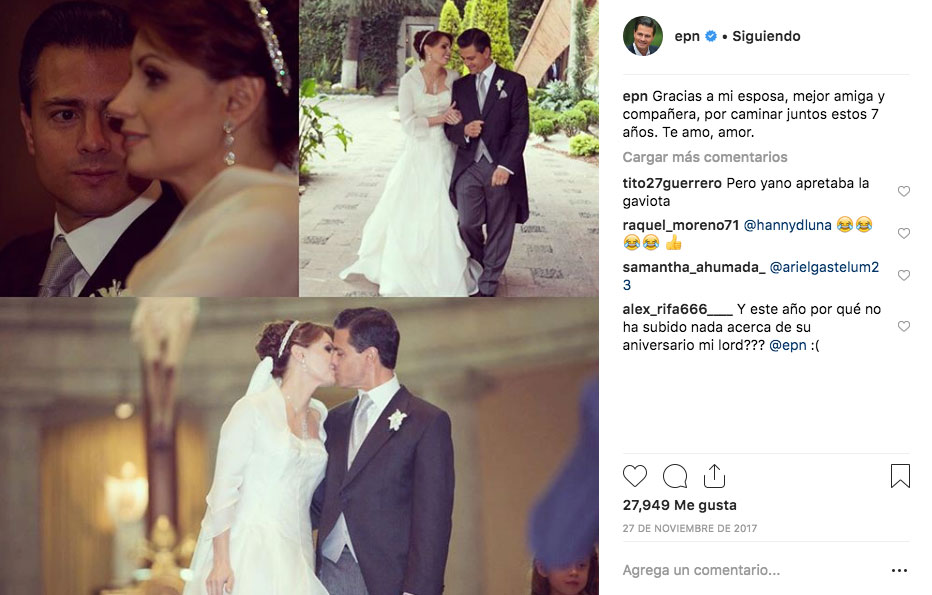This screenshot has height=595, width=932.
Task: Open the @hannydluna mention
Action: tap(787, 225)
